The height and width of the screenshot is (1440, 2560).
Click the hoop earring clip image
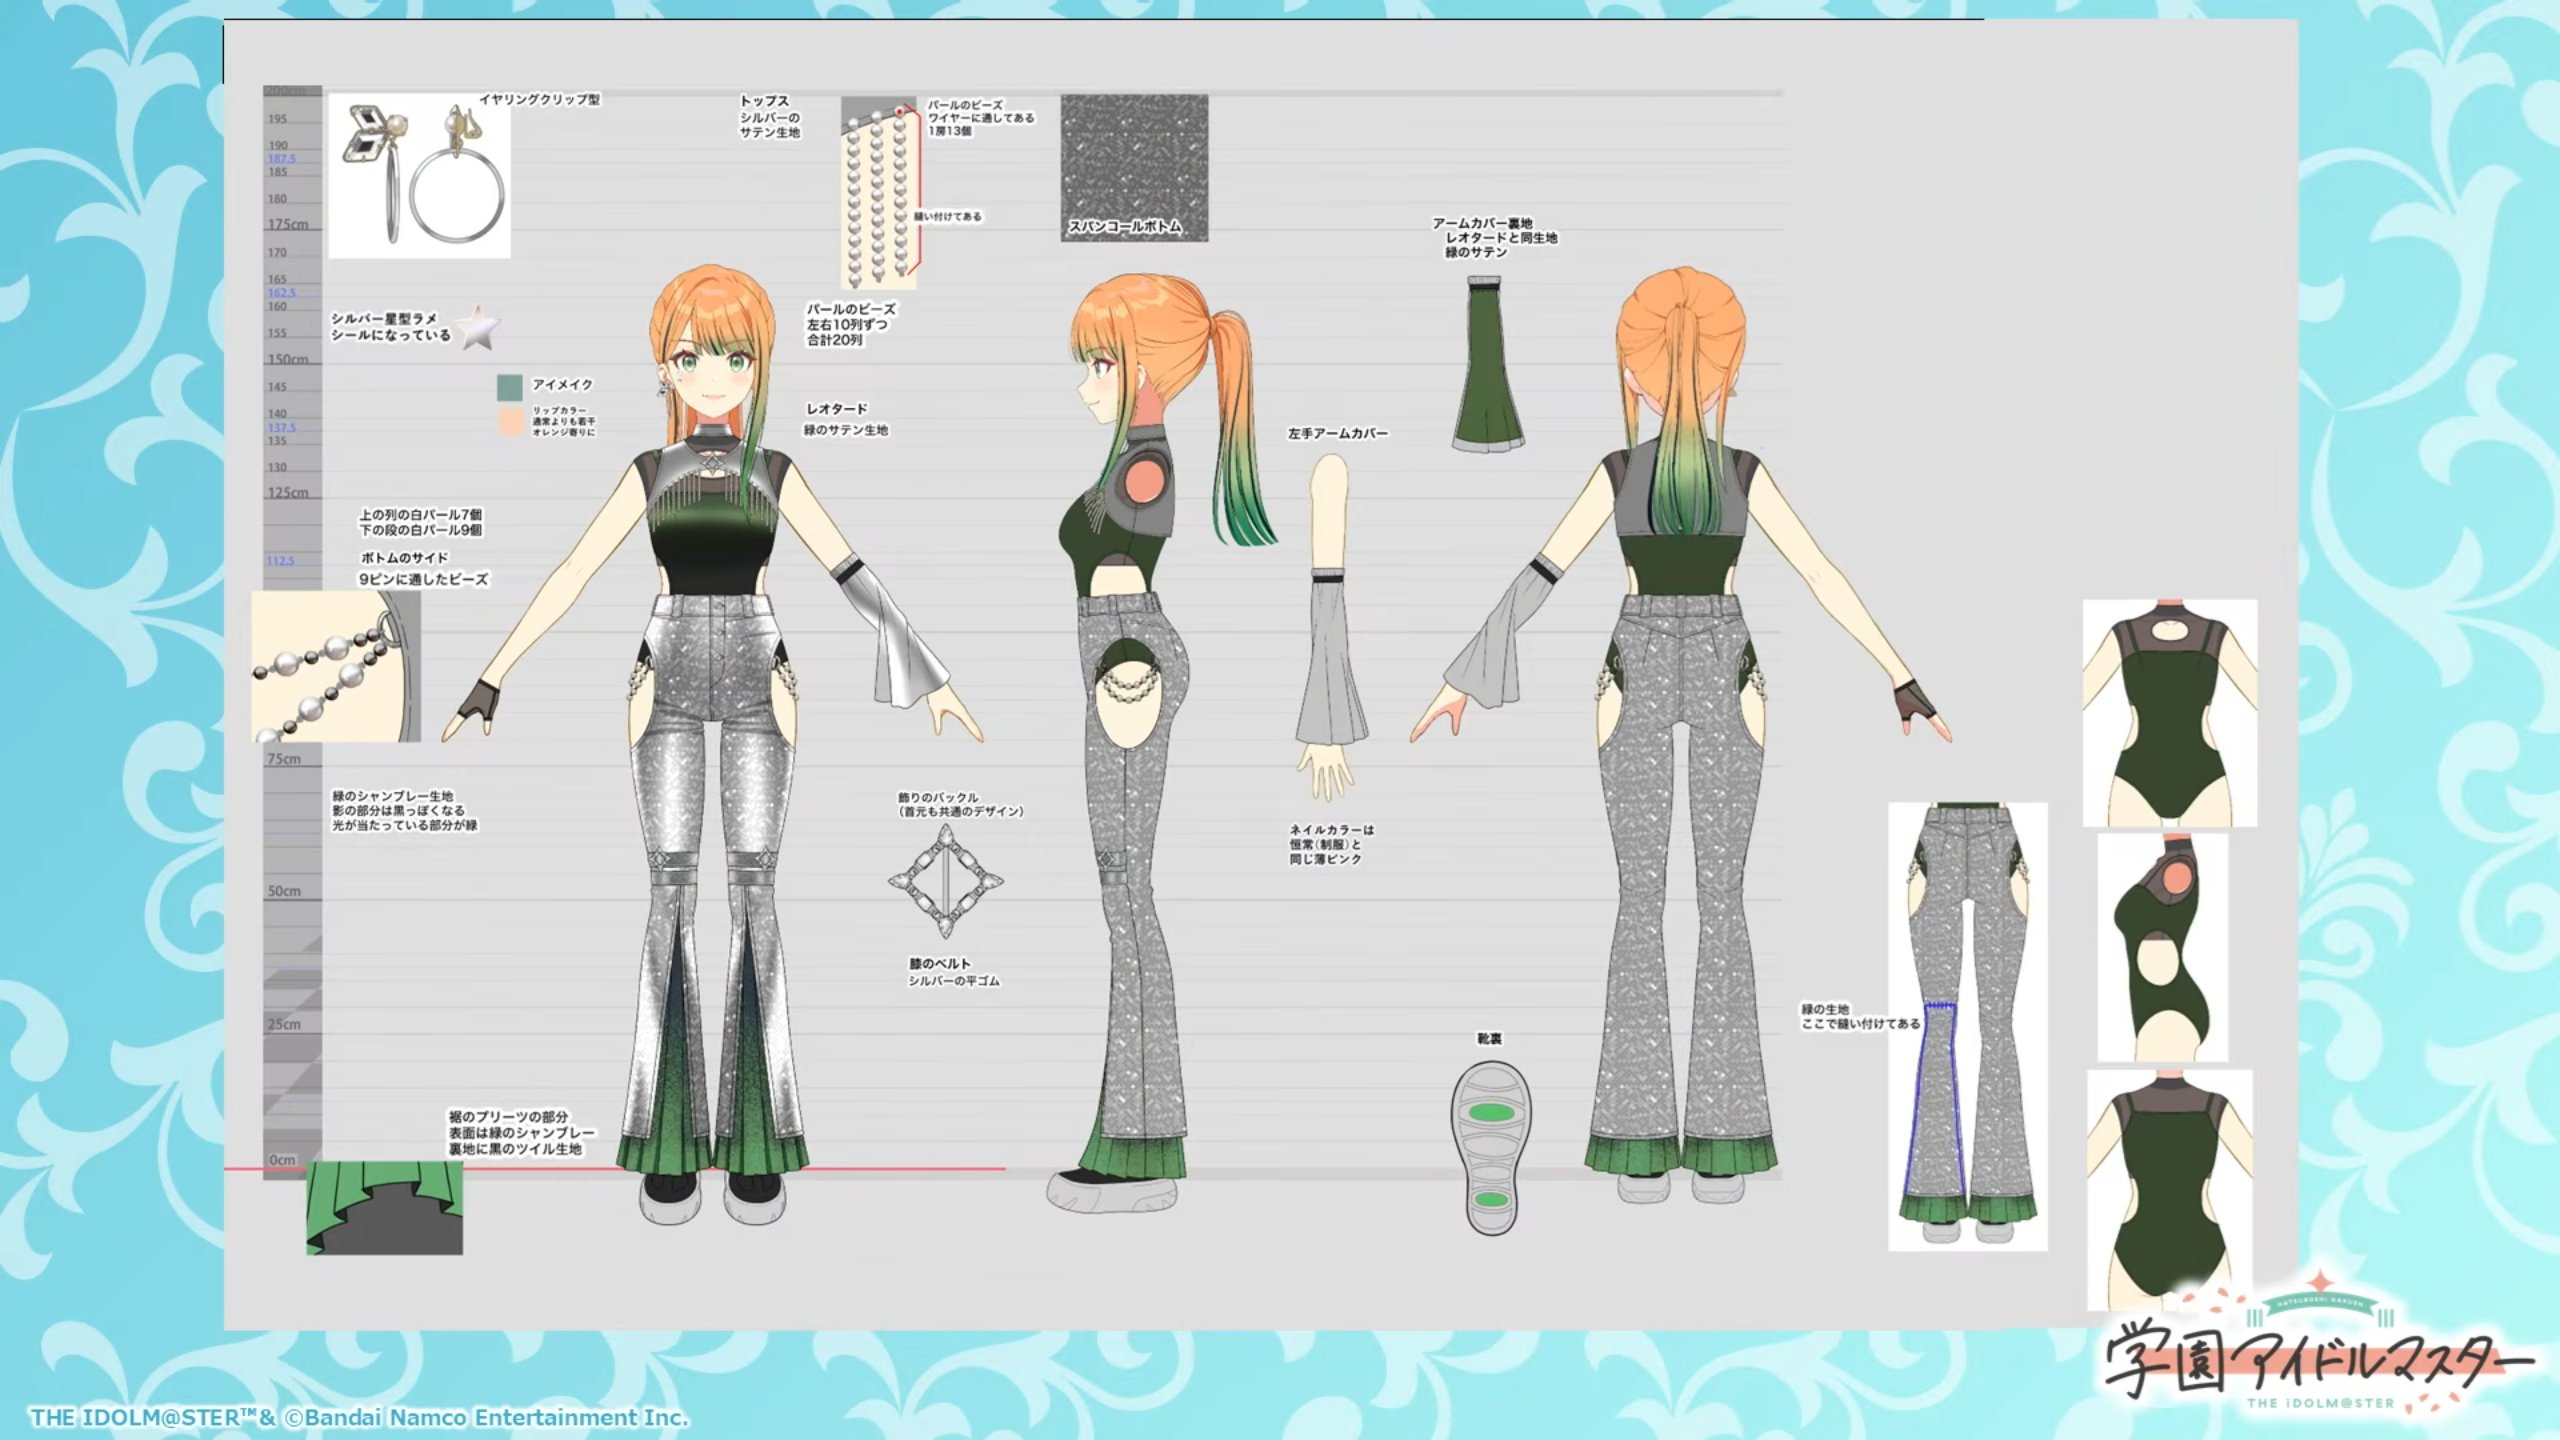419,176
